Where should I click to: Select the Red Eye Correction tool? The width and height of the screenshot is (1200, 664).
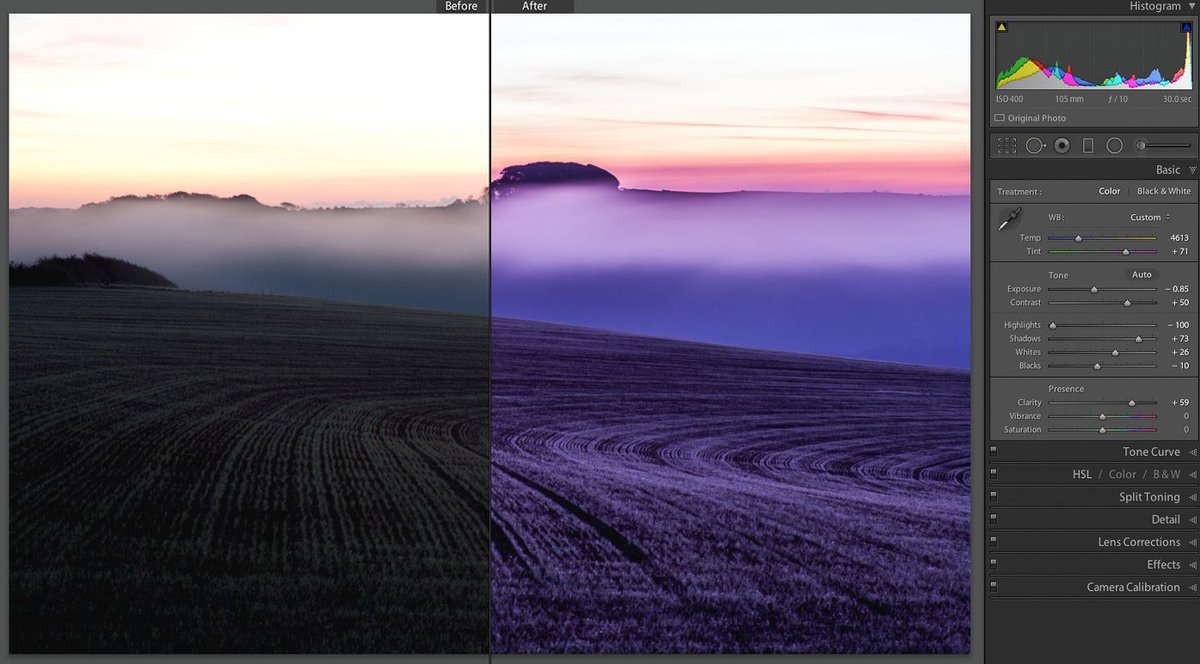click(x=1062, y=146)
